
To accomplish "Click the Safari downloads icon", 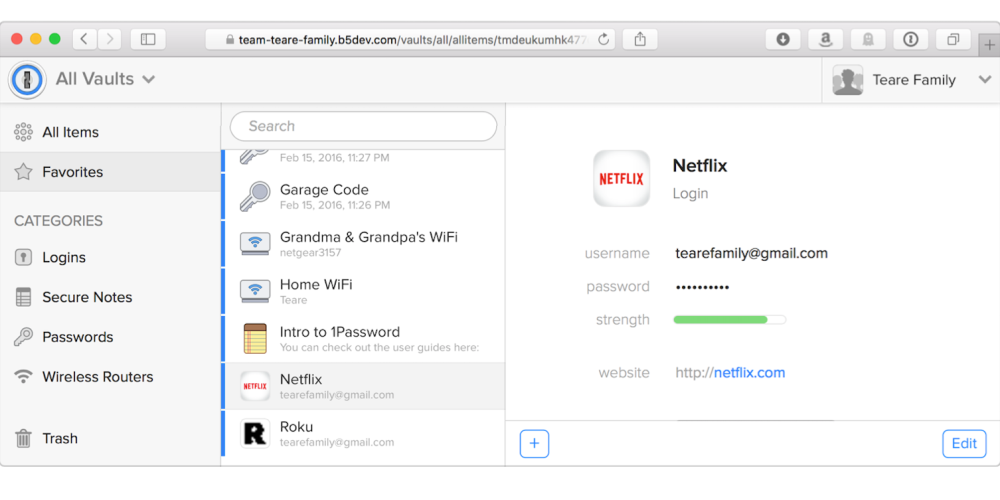I will point(783,39).
